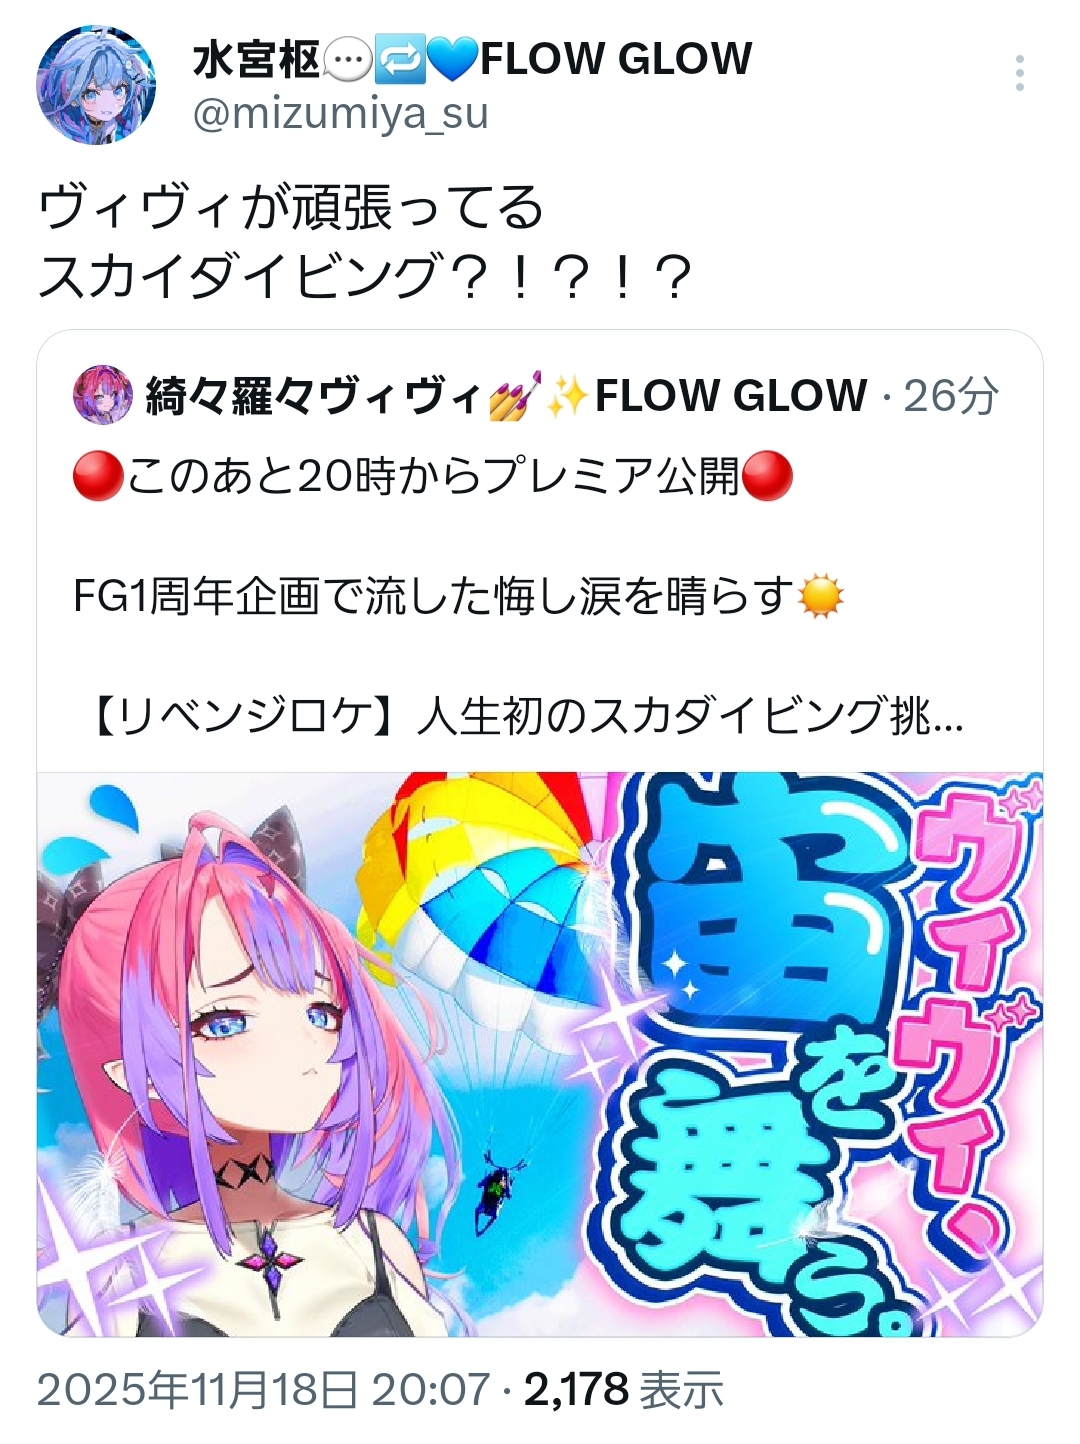View the 2,178 表示 view count
The width and height of the screenshot is (1080, 1444).
tap(623, 1390)
